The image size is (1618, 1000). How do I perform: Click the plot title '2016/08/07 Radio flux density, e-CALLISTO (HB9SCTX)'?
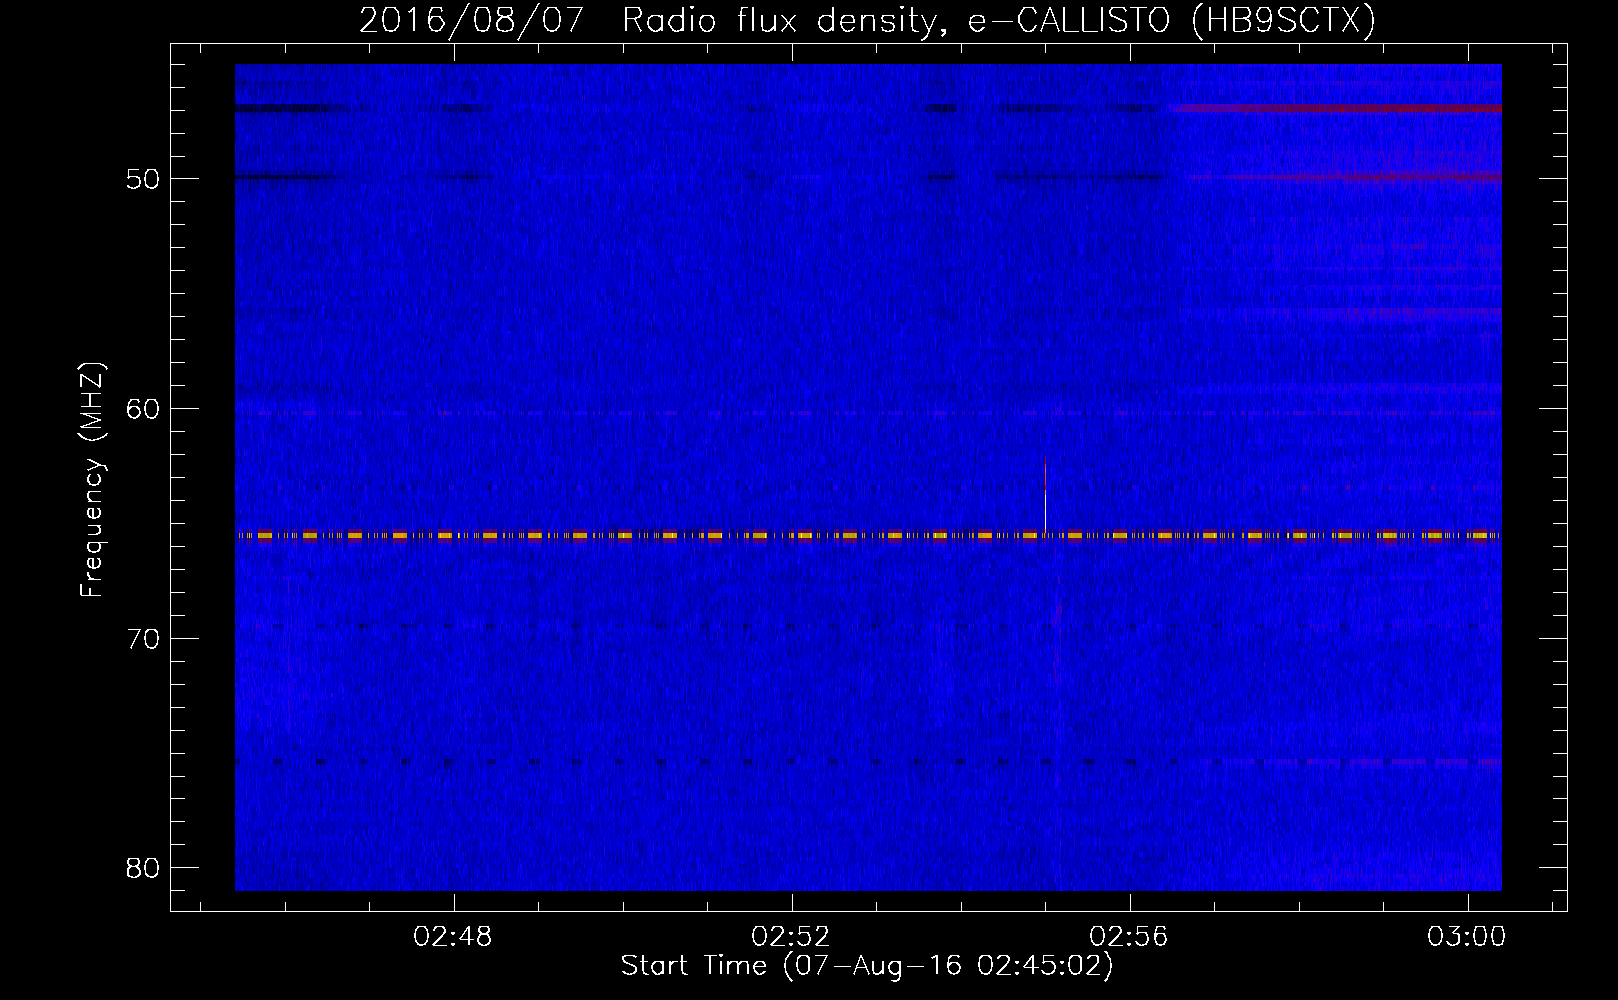tap(867, 20)
